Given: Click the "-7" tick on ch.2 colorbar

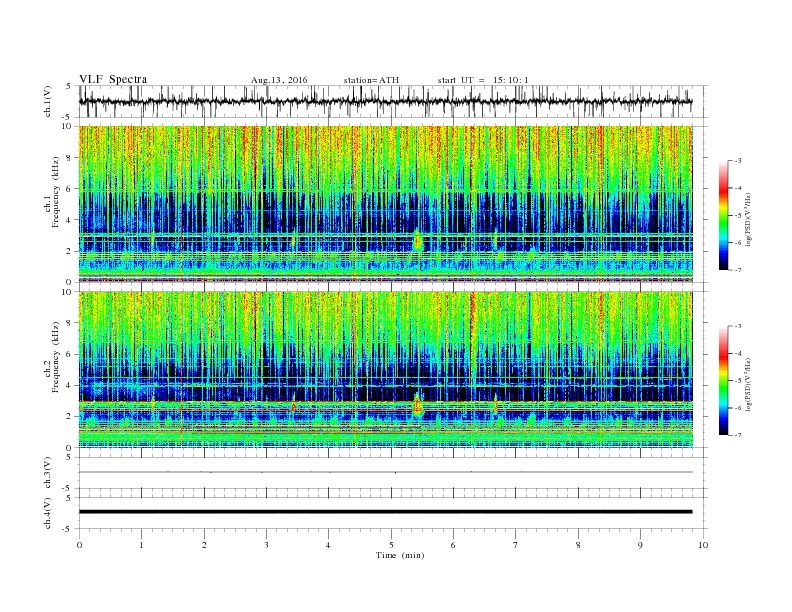Looking at the screenshot, I should tap(738, 435).
